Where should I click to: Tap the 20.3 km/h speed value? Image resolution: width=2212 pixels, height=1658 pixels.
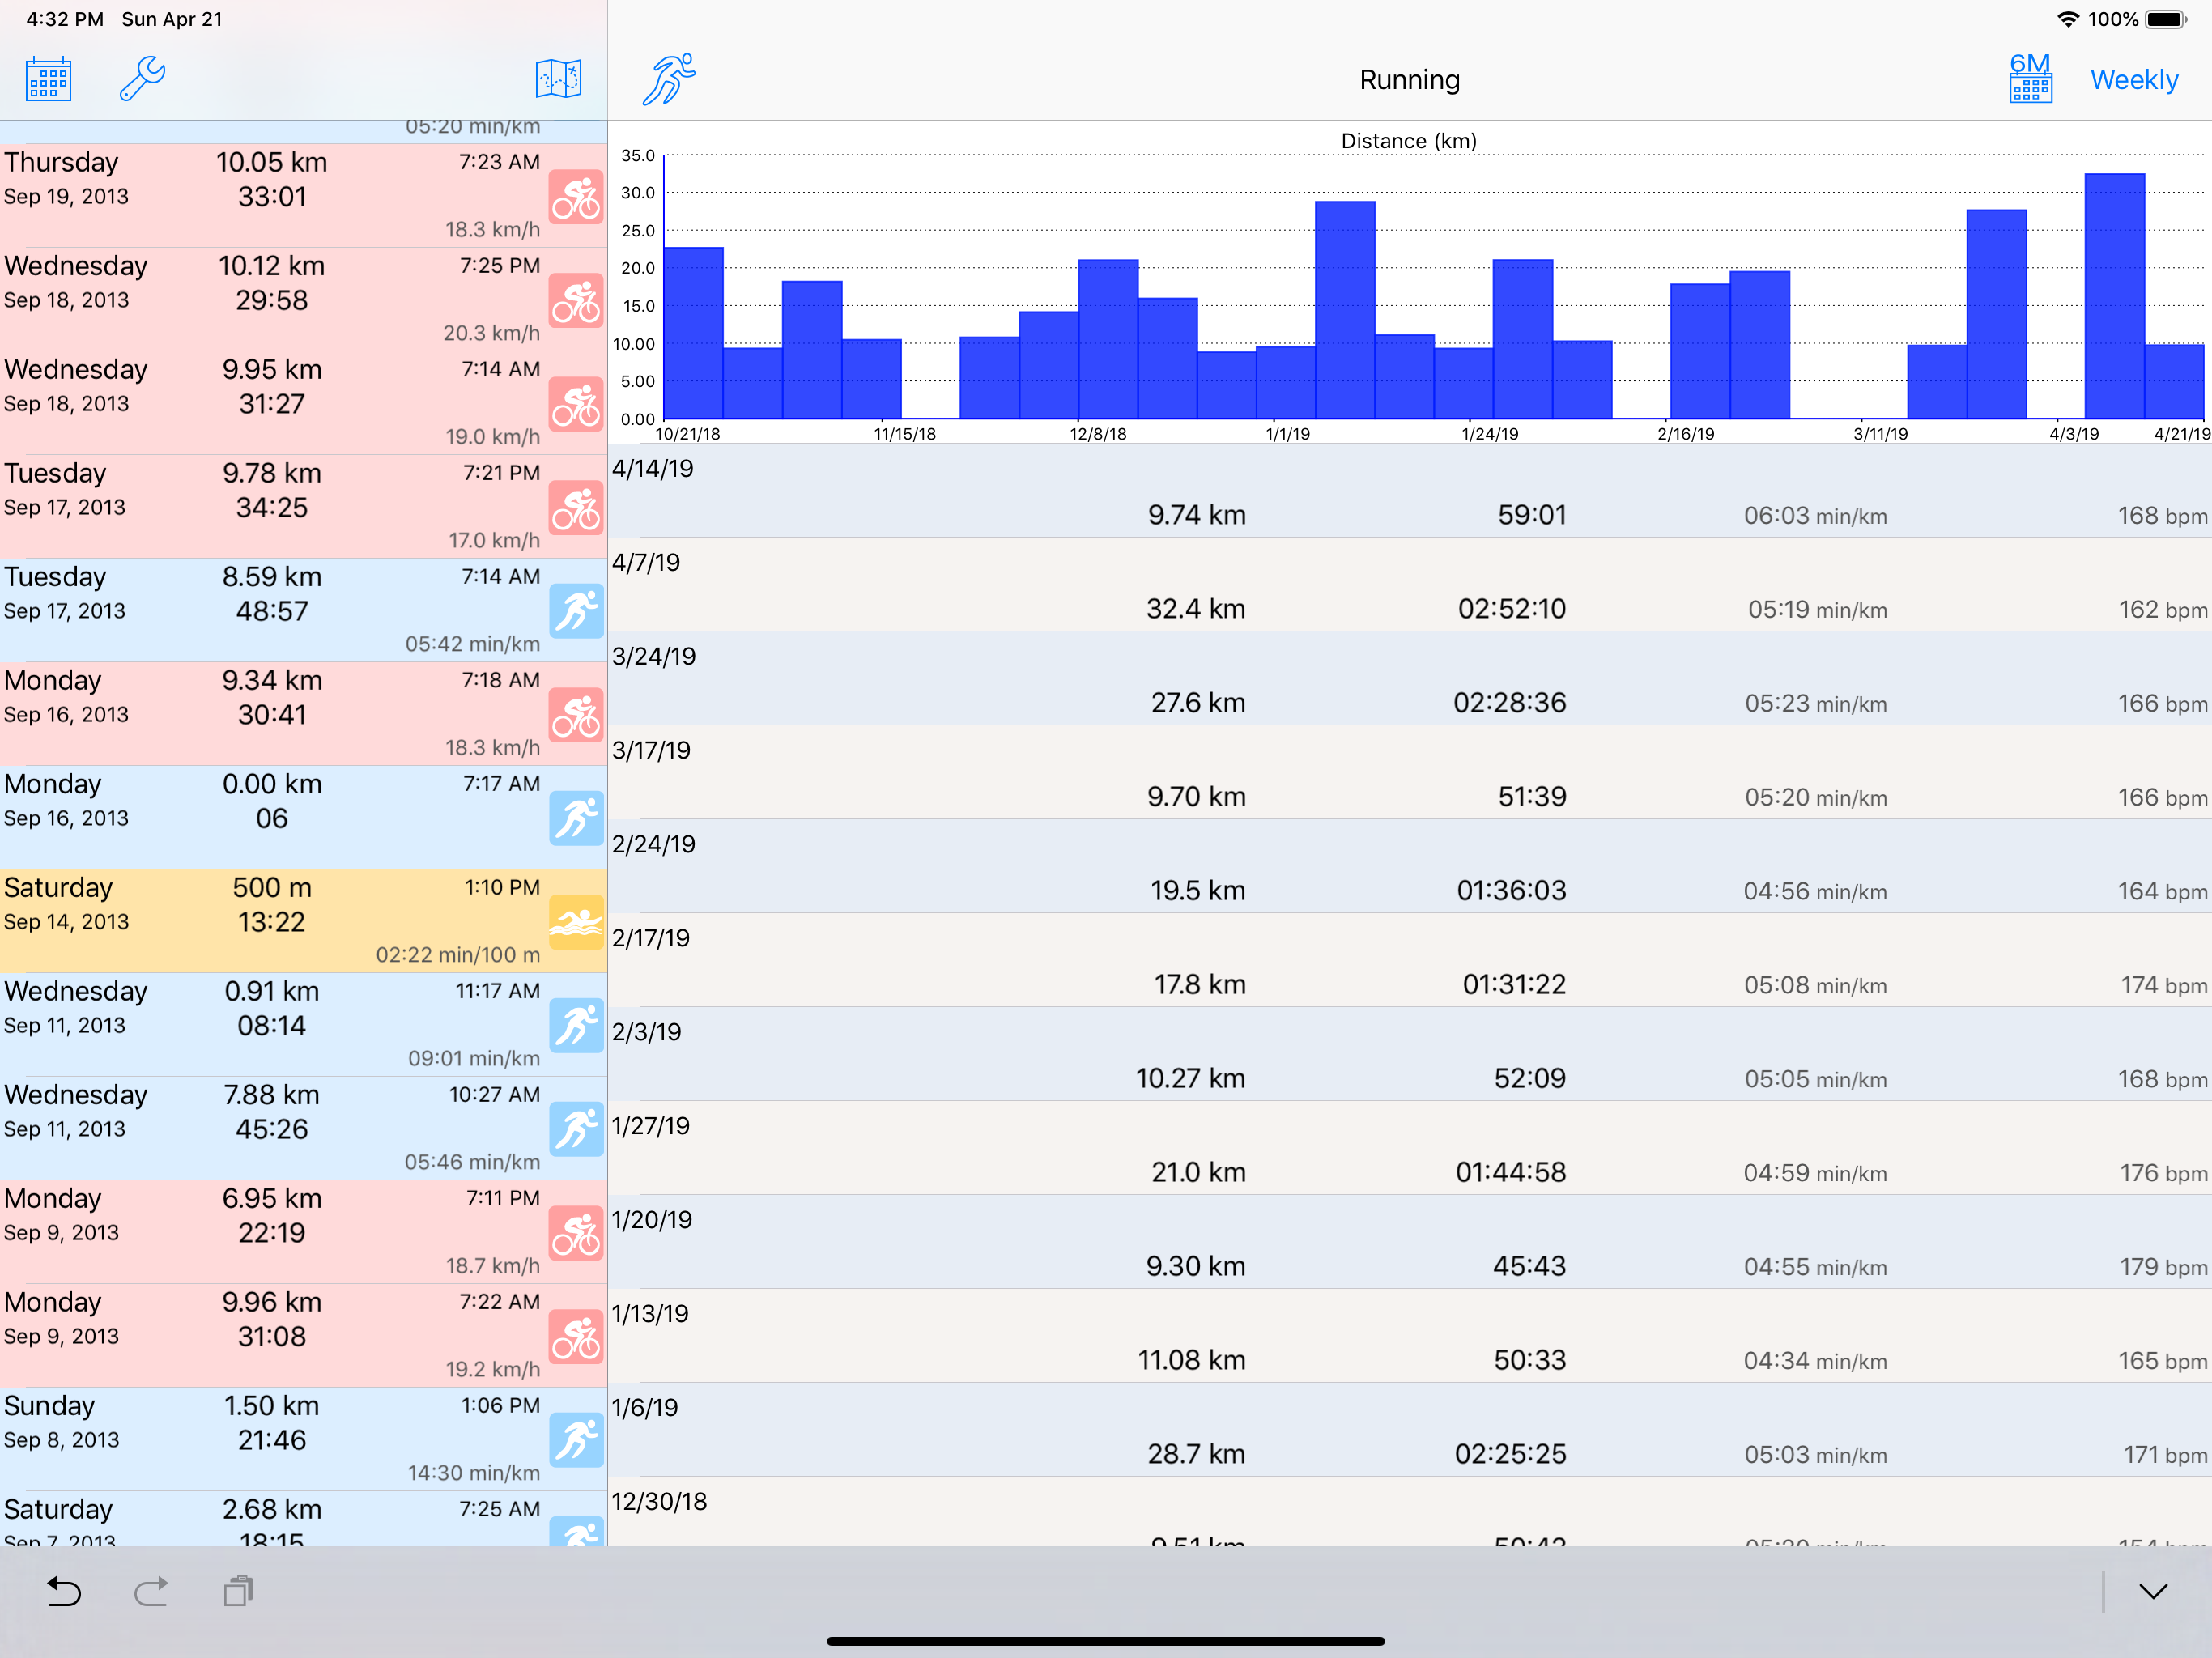(x=491, y=333)
